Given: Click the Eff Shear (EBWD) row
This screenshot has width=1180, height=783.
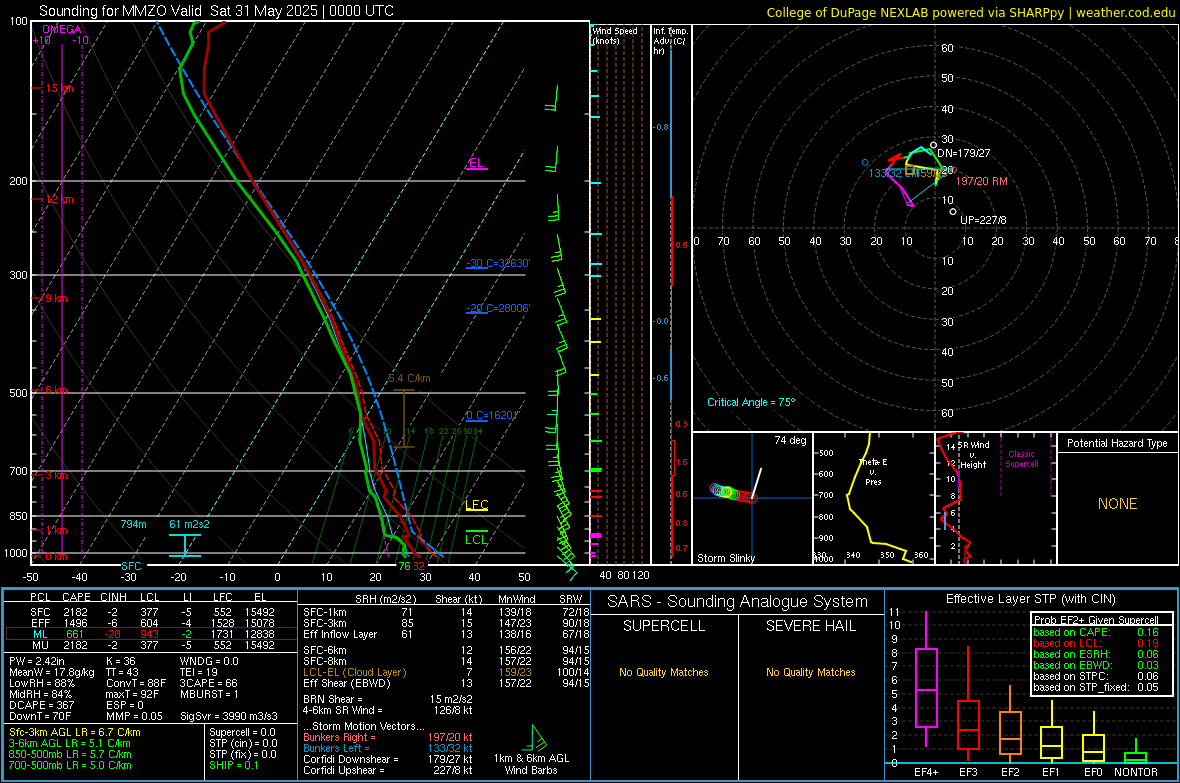Looking at the screenshot, I should 446,683.
